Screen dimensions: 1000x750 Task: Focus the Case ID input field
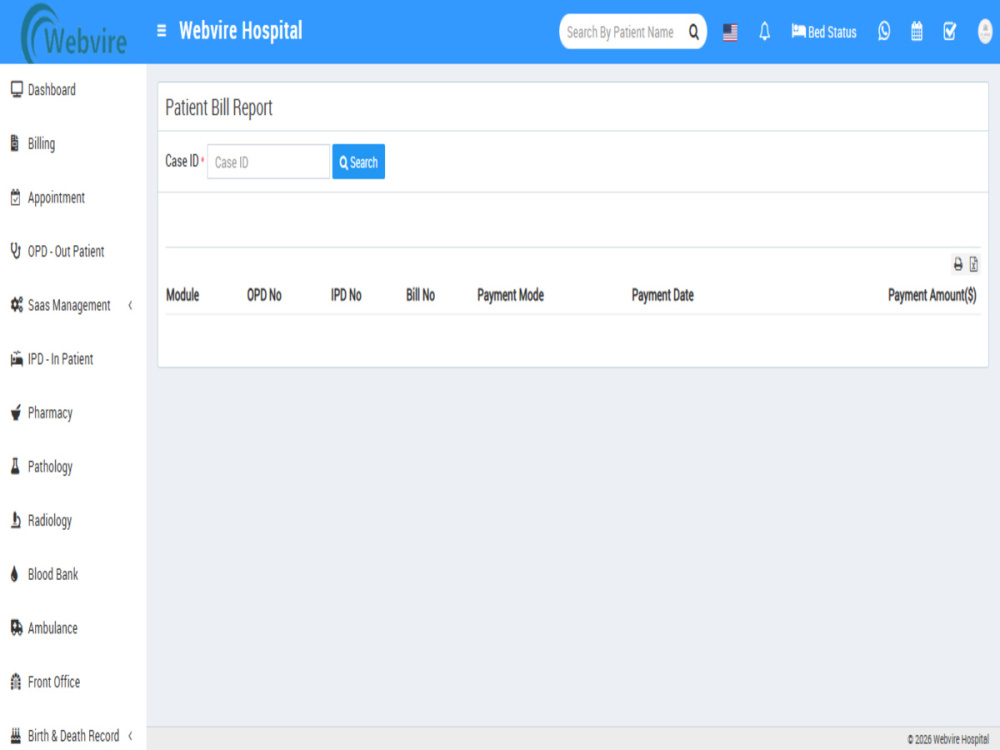(268, 162)
